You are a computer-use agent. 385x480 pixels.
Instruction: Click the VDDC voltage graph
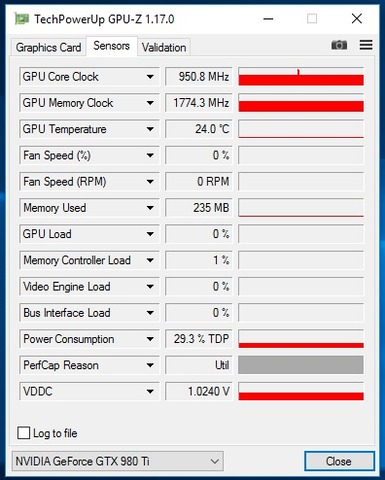301,391
